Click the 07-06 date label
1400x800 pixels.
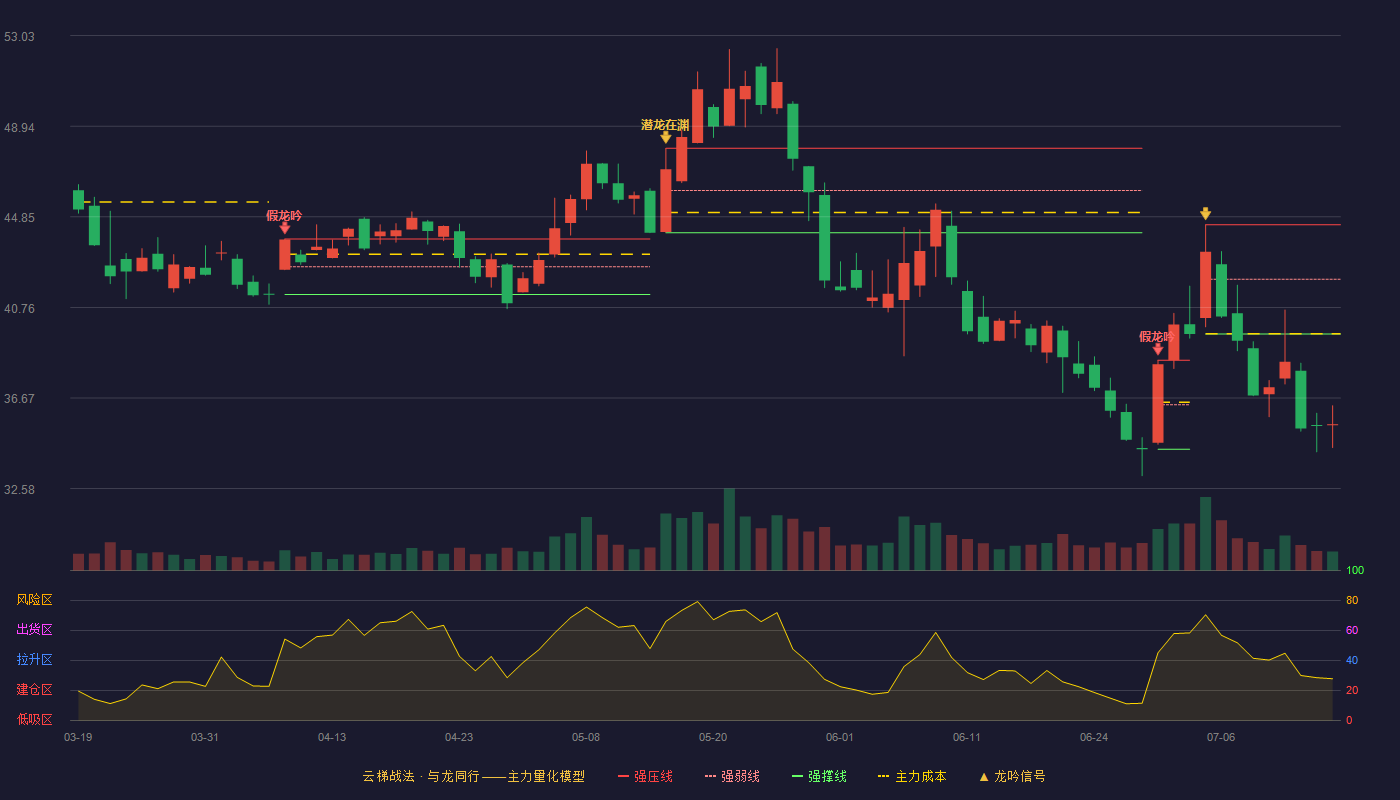tap(1221, 737)
